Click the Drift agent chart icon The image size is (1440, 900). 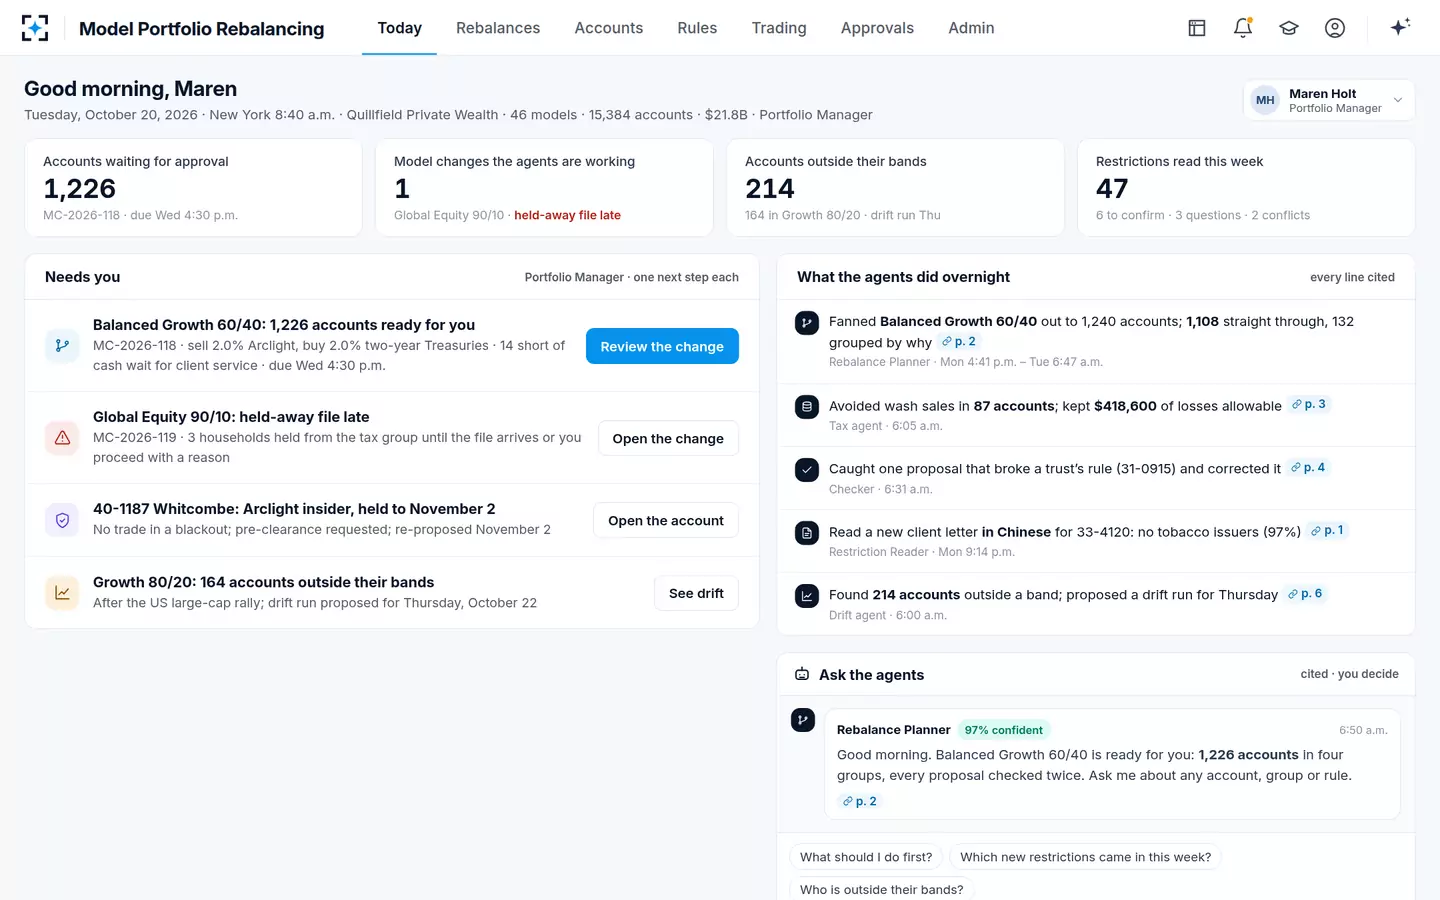point(807,596)
